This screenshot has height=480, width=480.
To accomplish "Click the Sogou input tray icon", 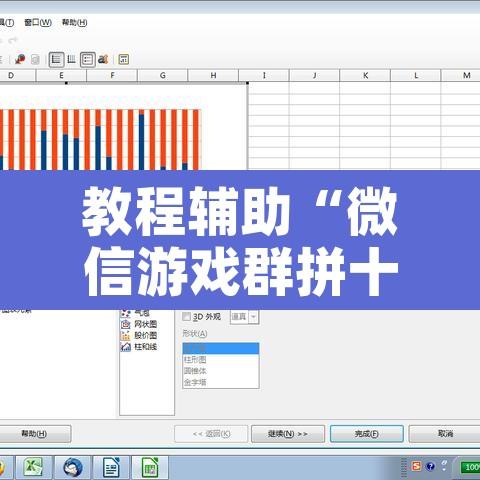I will click(x=416, y=466).
